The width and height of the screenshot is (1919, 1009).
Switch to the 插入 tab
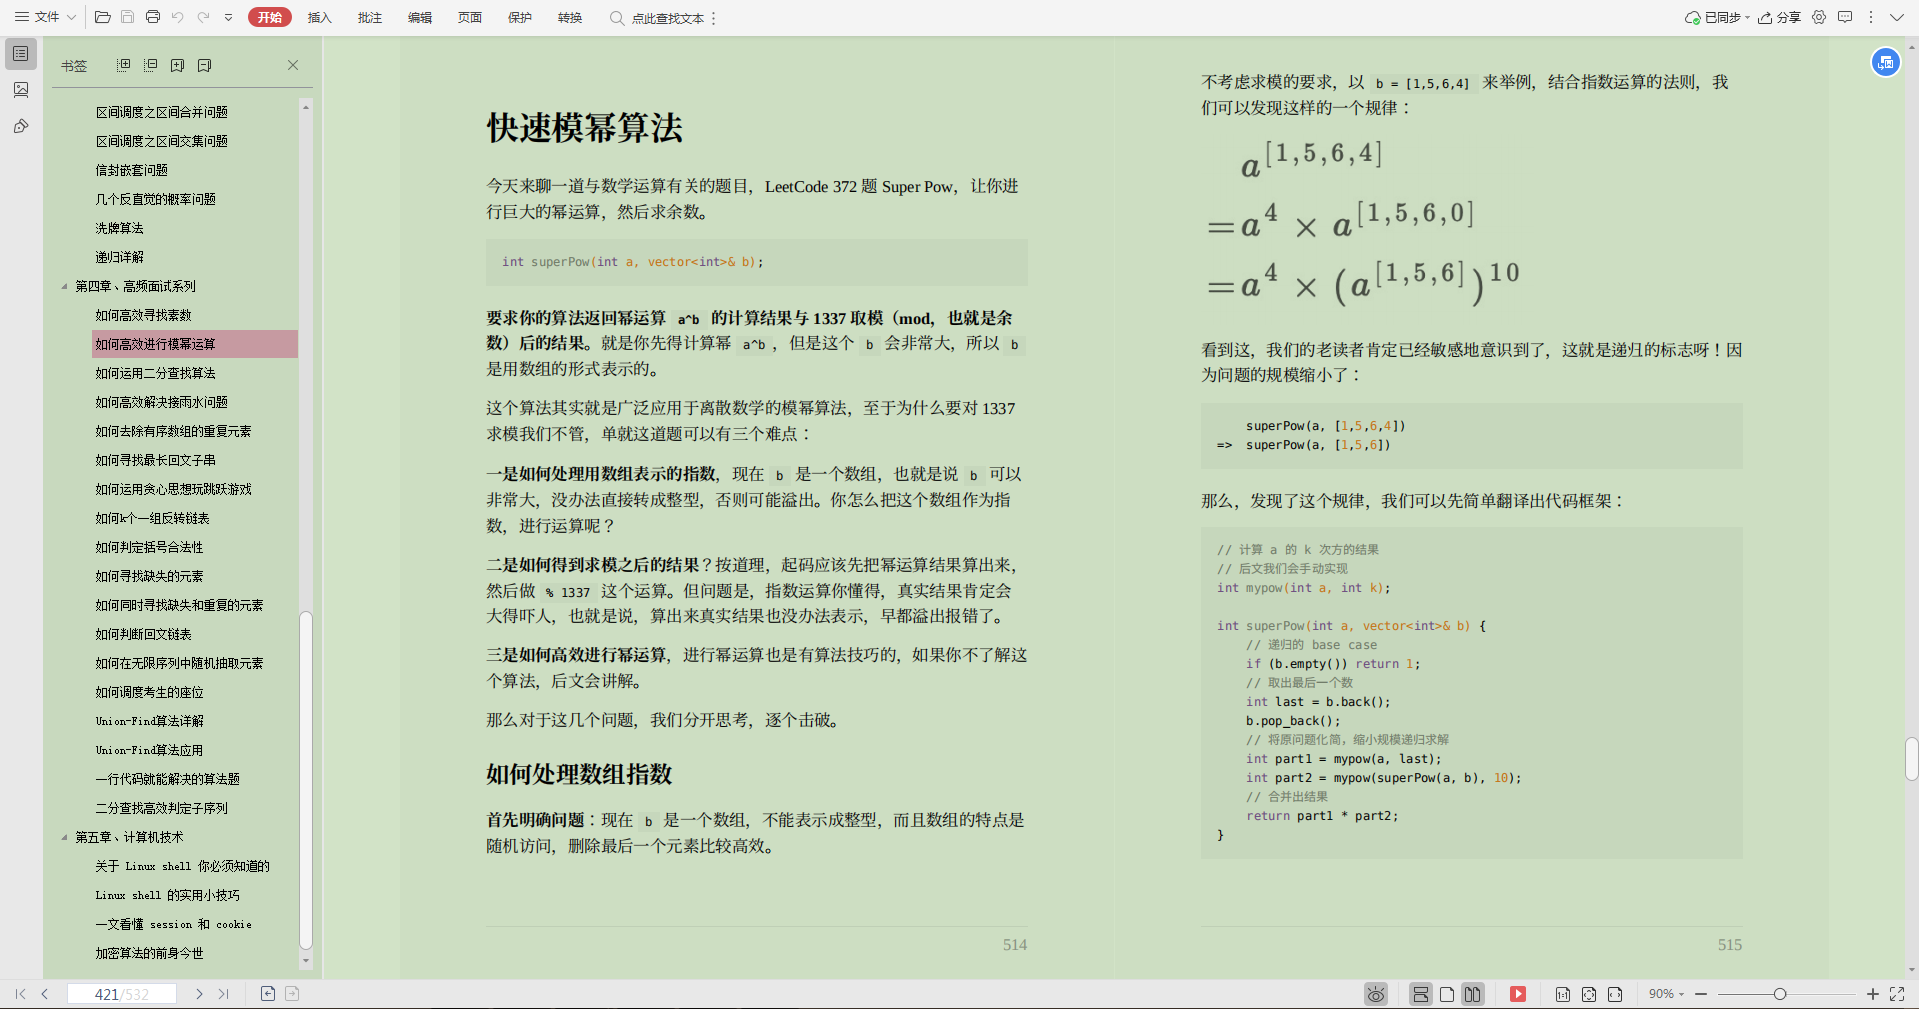tap(319, 17)
